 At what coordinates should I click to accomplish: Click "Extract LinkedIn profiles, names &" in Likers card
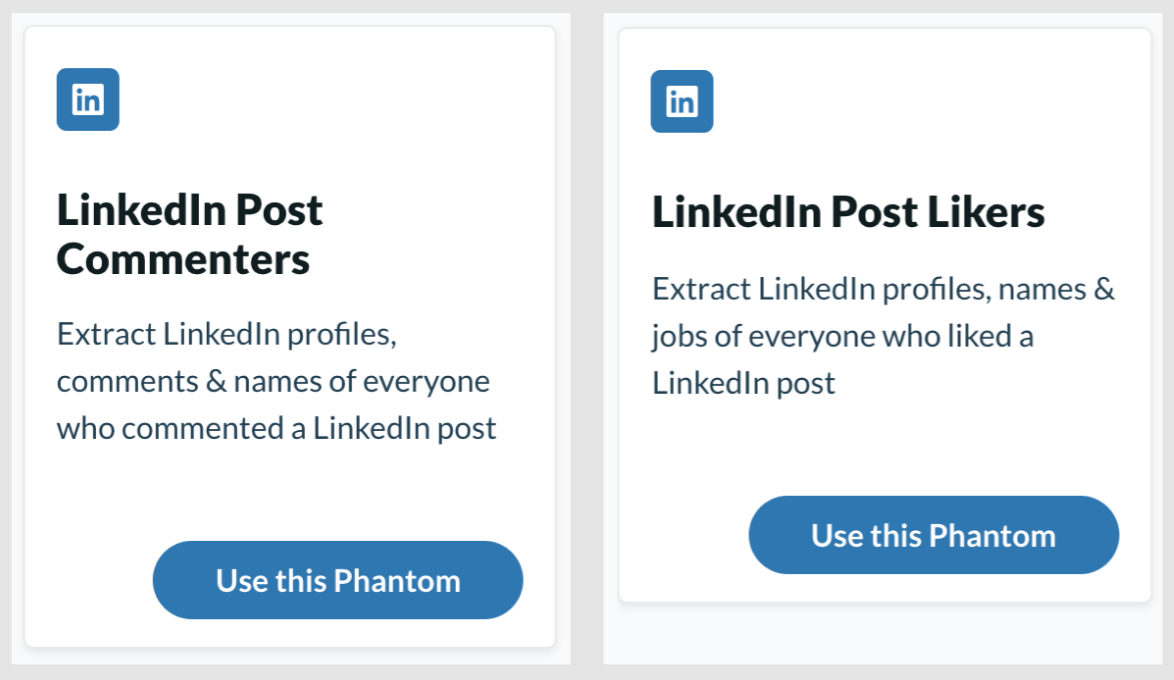click(883, 289)
